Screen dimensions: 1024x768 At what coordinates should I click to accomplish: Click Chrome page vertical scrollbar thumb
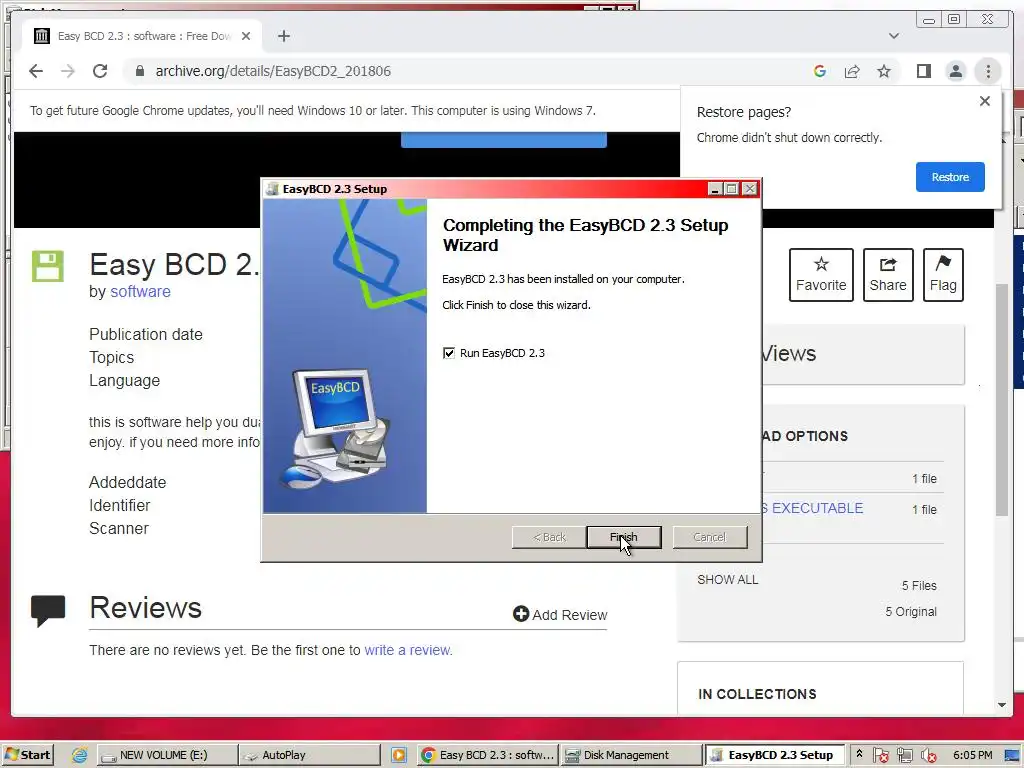coord(1002,400)
